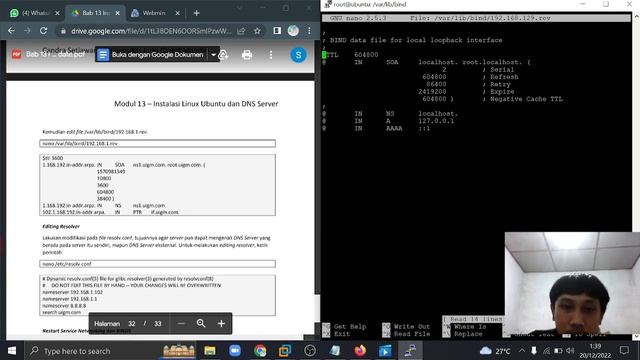Click the PuTTY taskbar icon
Screen dimensions: 640x360
(410, 351)
